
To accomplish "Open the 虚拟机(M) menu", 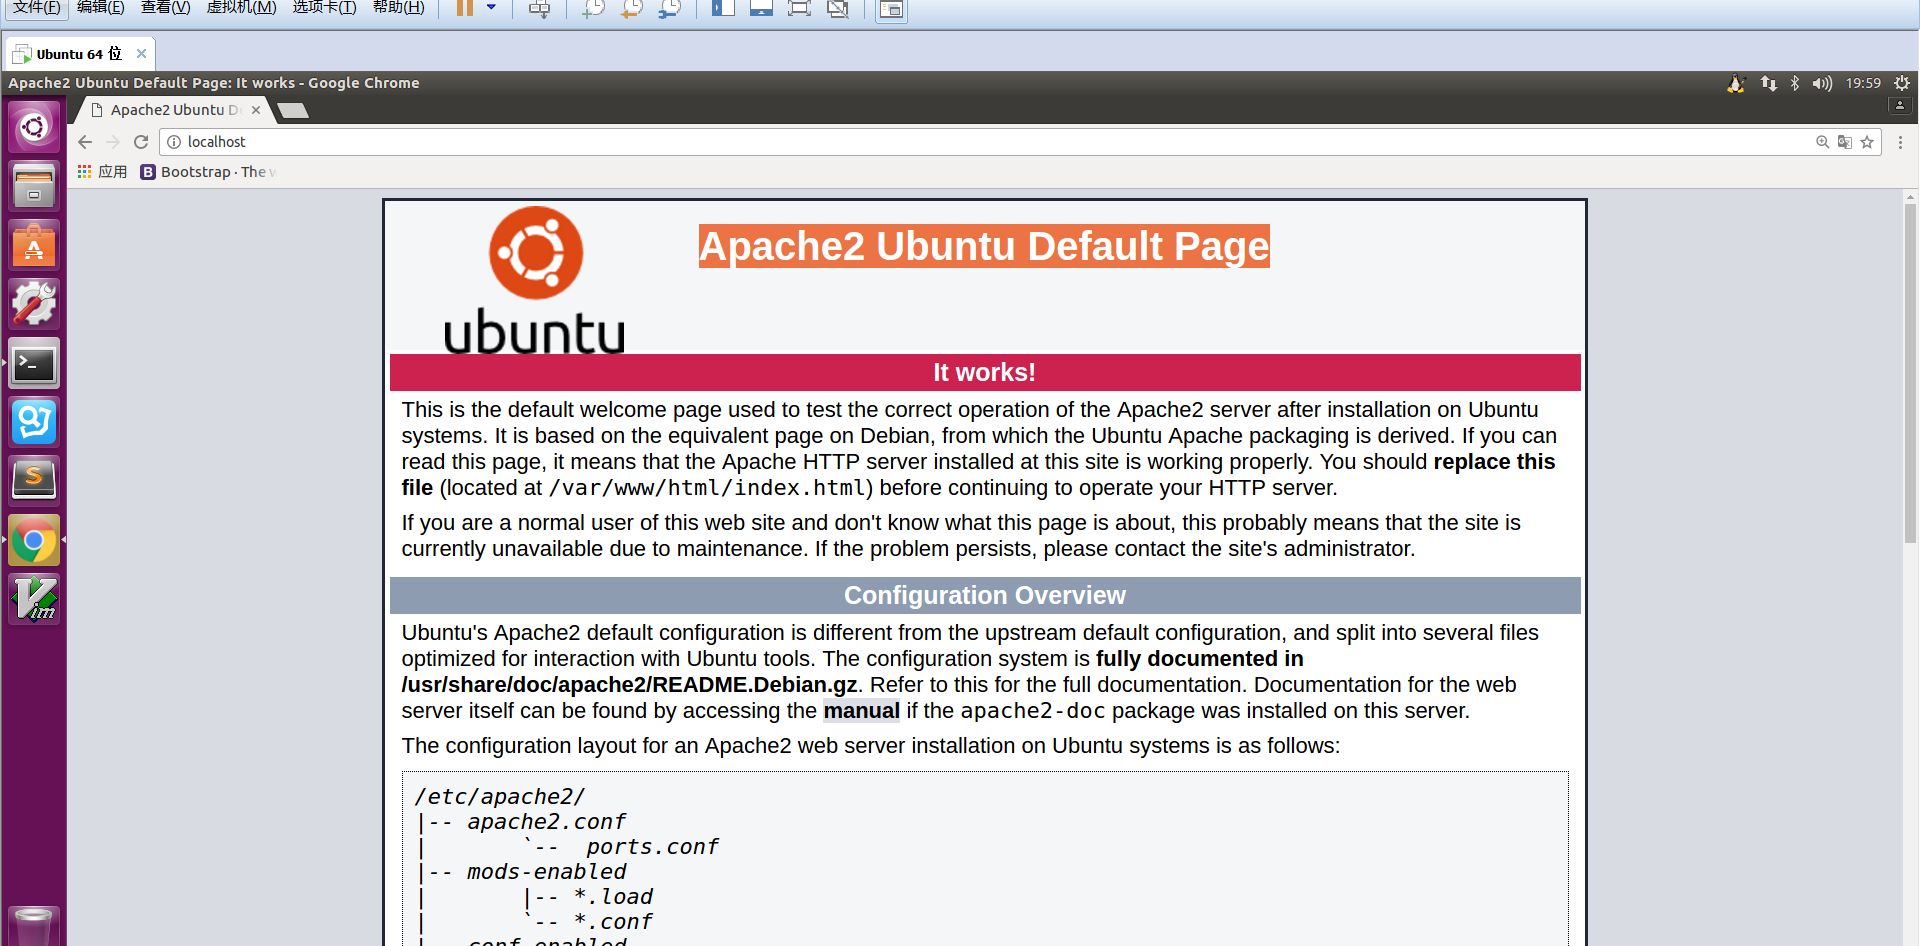I will pos(241,8).
